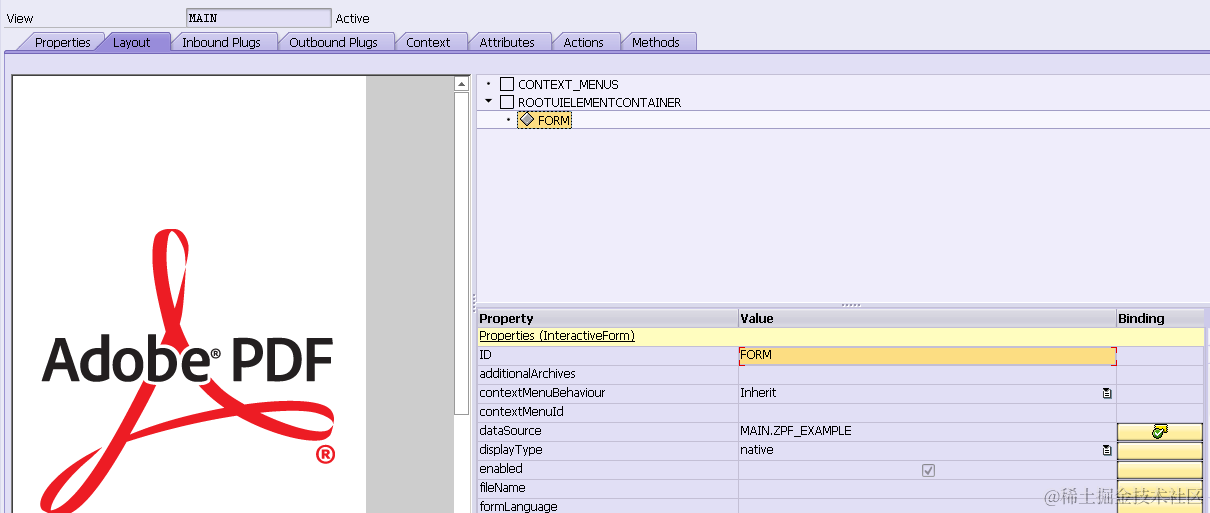Viewport: 1210px width, 513px height.
Task: Click the displayType binding button
Action: [x=1160, y=451]
